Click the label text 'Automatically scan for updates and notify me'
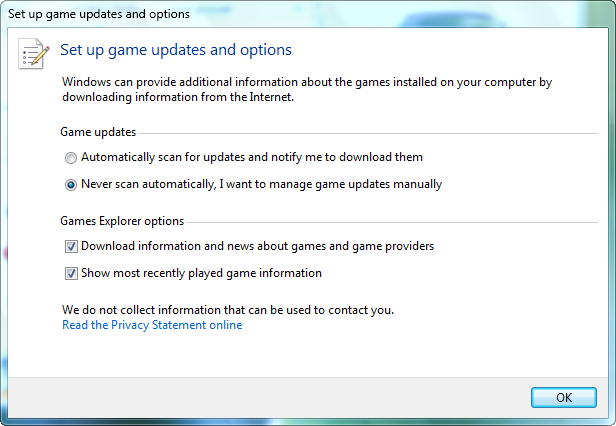The width and height of the screenshot is (616, 426). pyautogui.click(x=252, y=157)
